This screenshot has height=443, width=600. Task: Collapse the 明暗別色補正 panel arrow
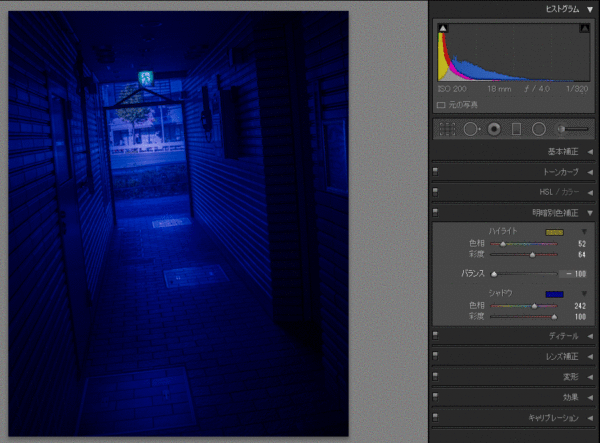click(x=590, y=213)
